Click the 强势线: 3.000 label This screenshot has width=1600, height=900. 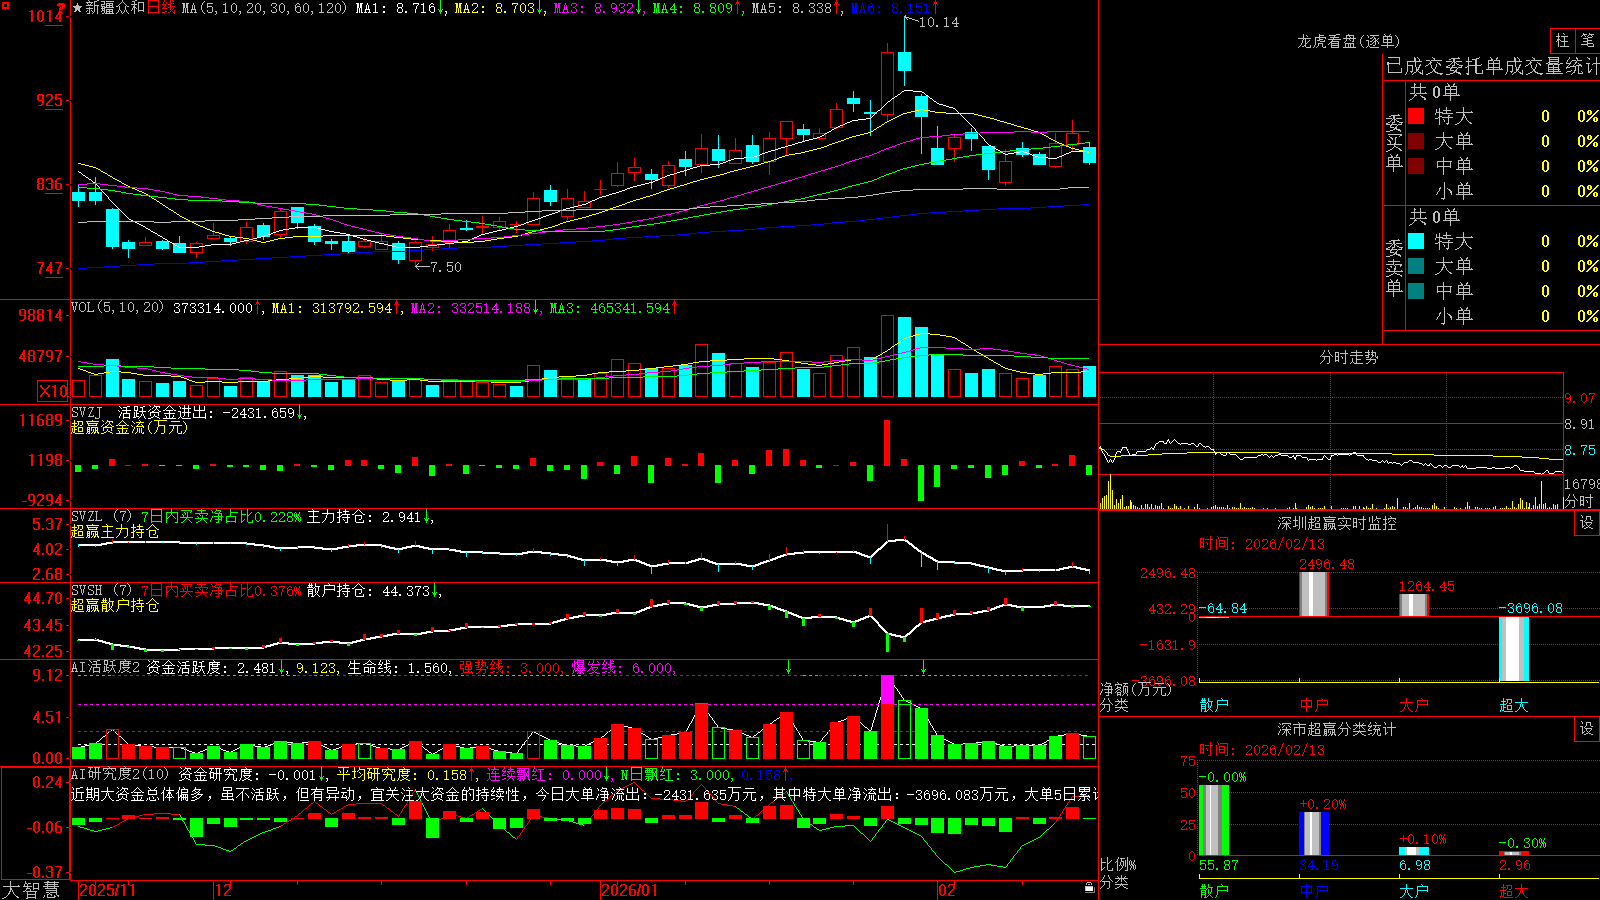(x=510, y=667)
